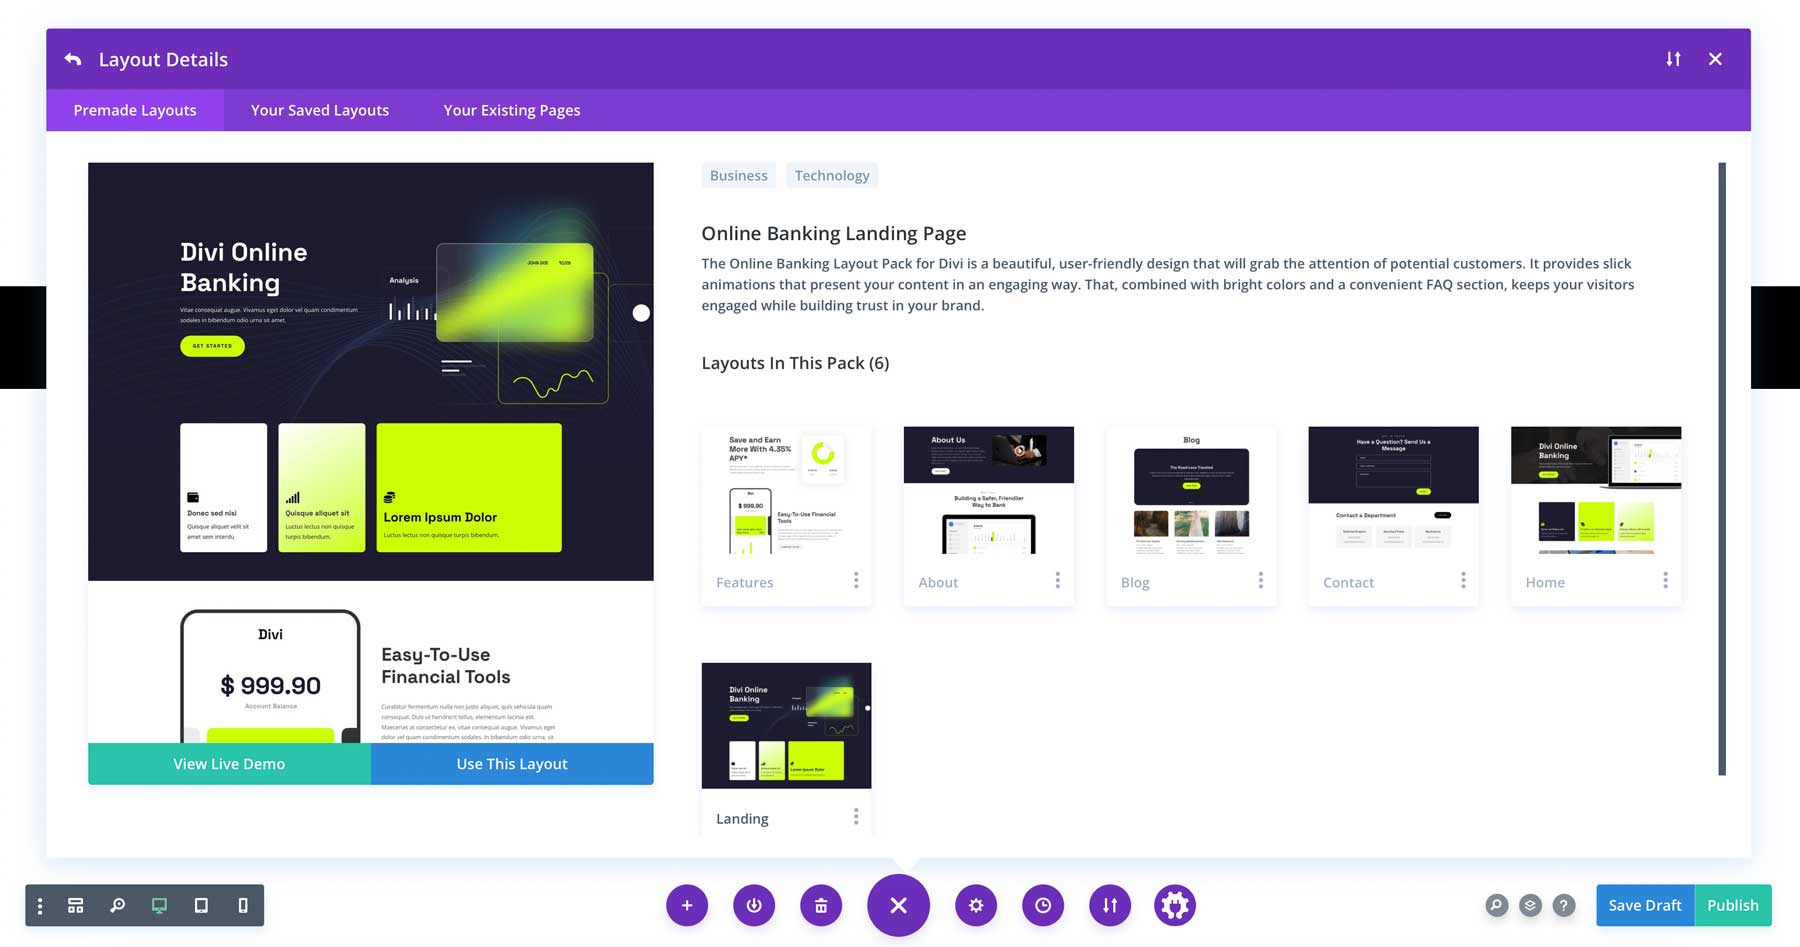The width and height of the screenshot is (1800, 947).
Task: Save the layout to the library
Action: point(754,905)
